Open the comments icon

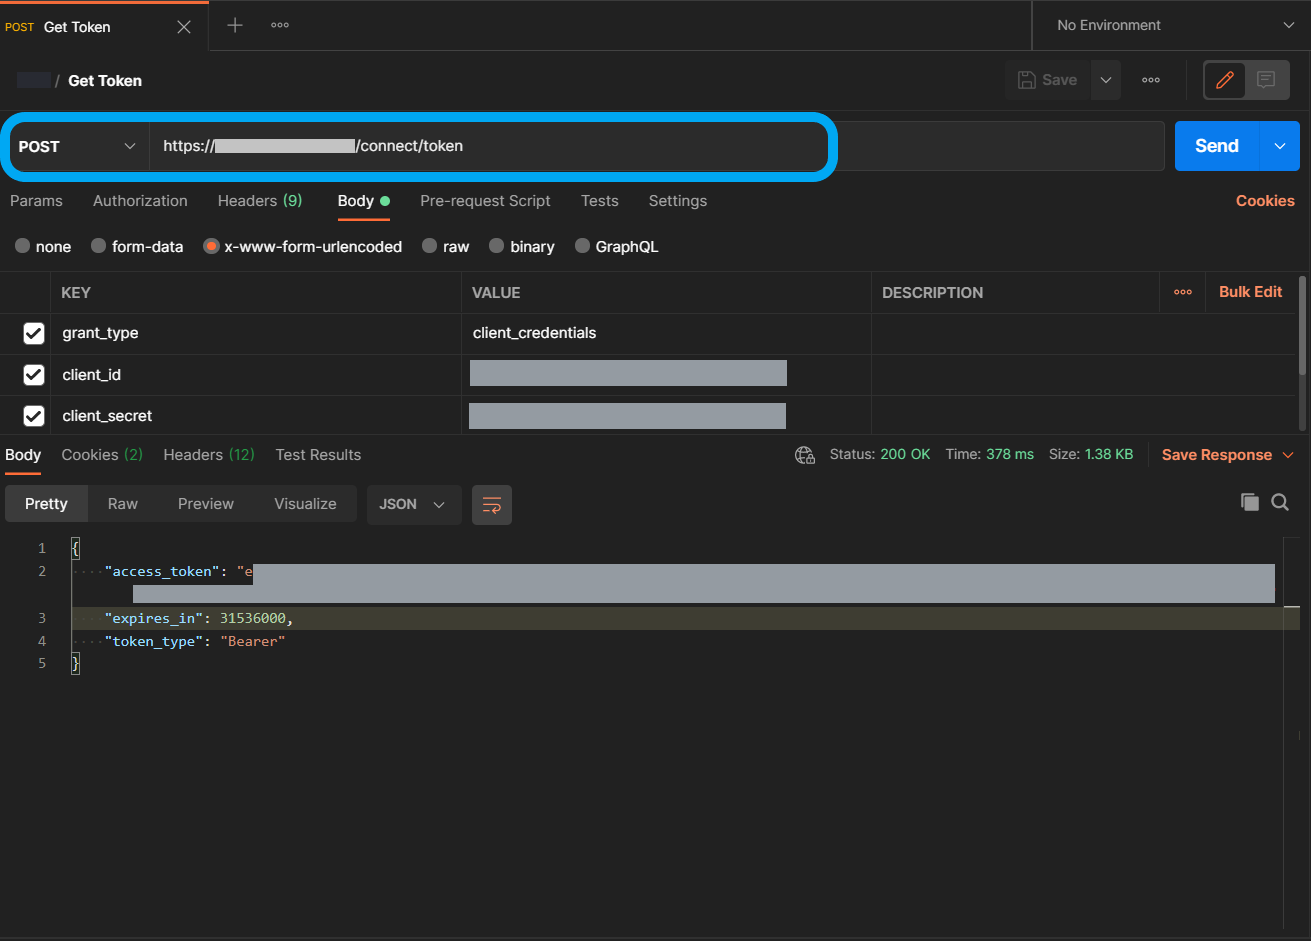[1266, 80]
